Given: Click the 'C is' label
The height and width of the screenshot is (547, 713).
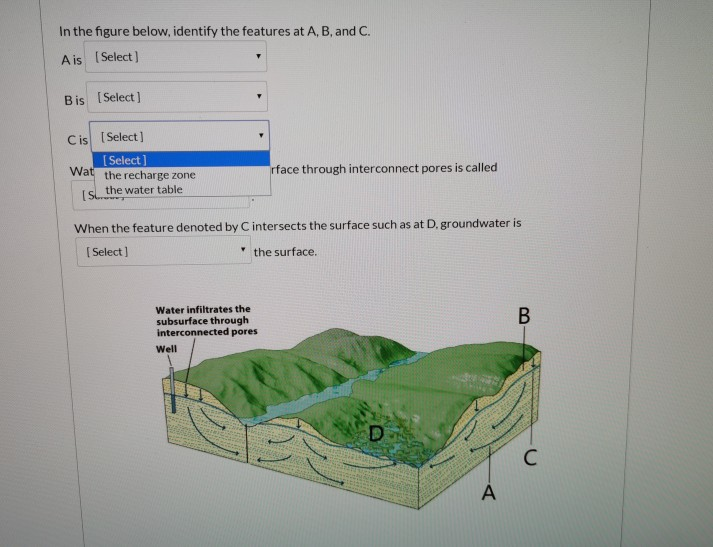Looking at the screenshot, I should point(78,140).
